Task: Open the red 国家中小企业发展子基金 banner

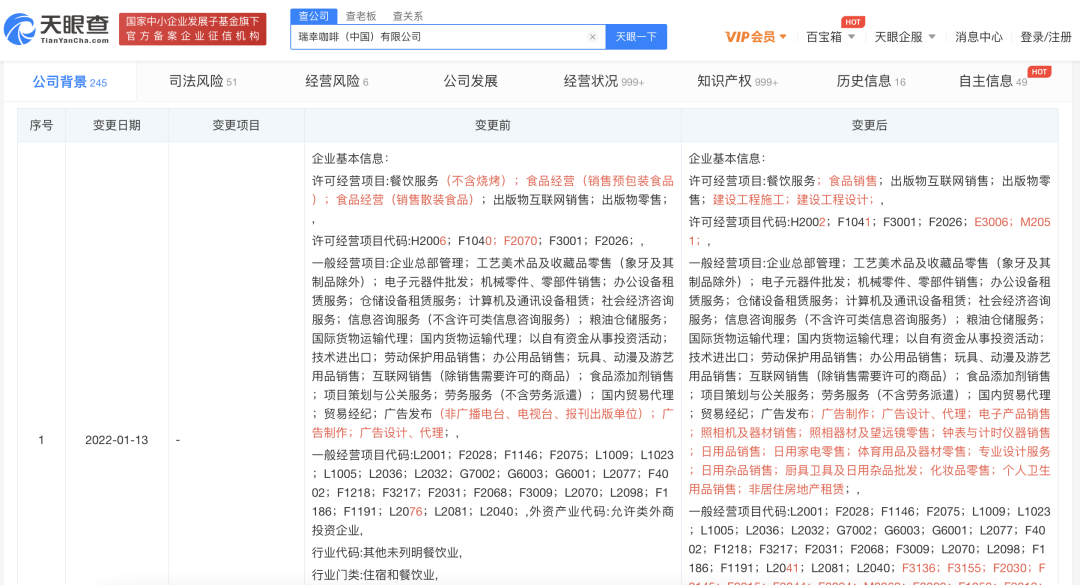Action: pyautogui.click(x=193, y=29)
